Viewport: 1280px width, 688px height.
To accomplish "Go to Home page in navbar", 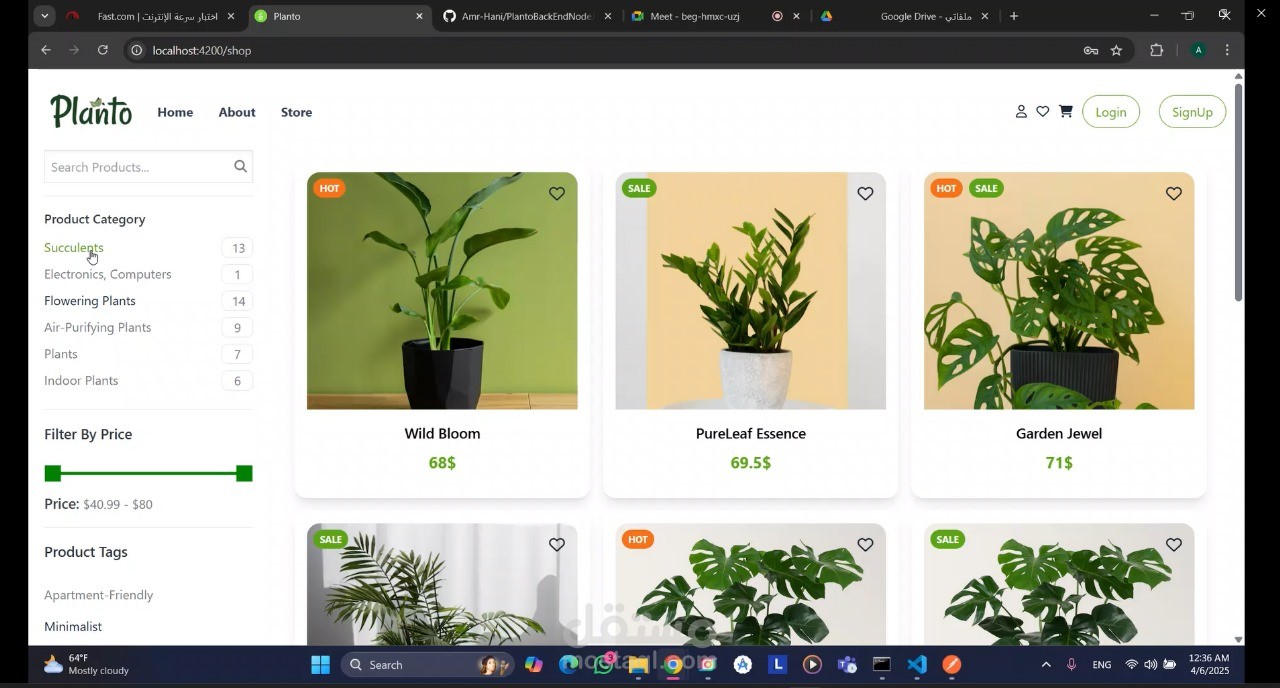I will (x=175, y=112).
